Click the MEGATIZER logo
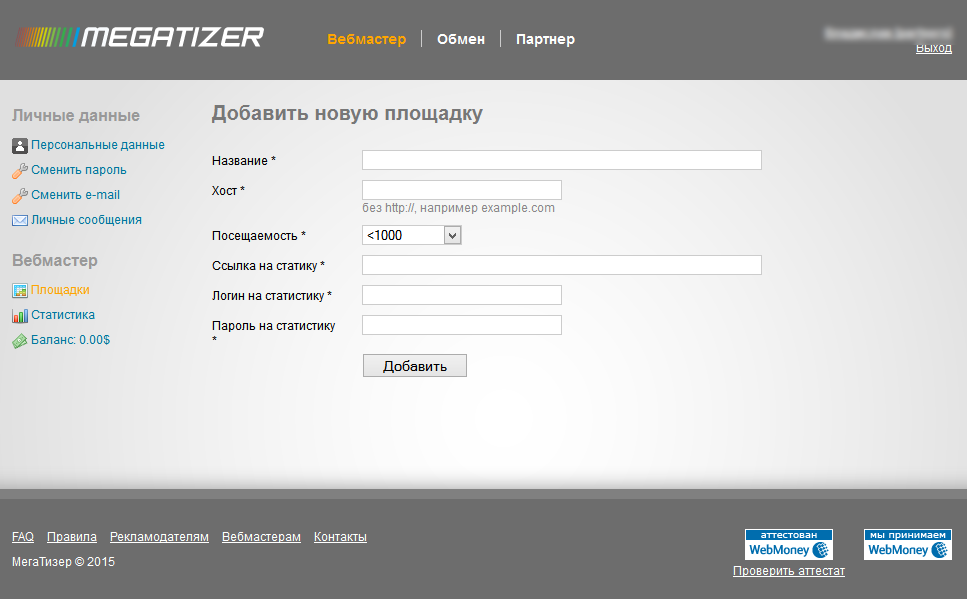 pyautogui.click(x=138, y=36)
